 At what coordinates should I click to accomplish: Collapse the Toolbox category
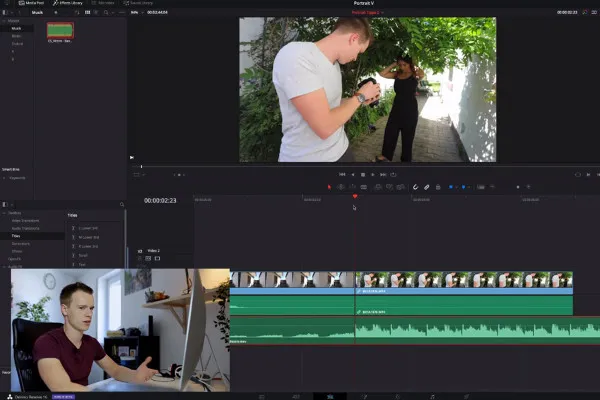tap(4, 213)
